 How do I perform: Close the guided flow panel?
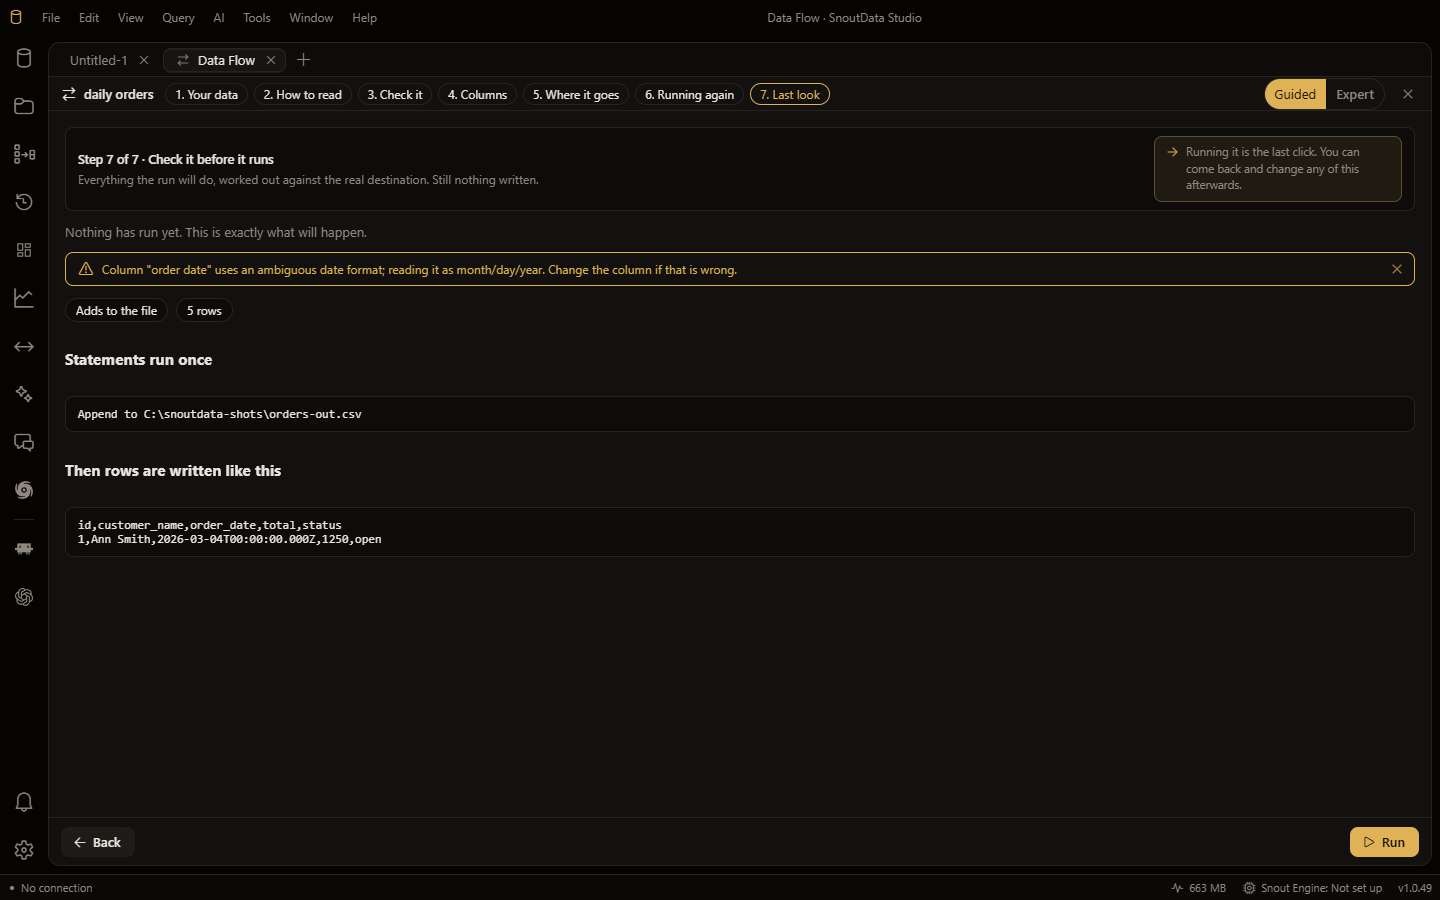pos(1408,94)
